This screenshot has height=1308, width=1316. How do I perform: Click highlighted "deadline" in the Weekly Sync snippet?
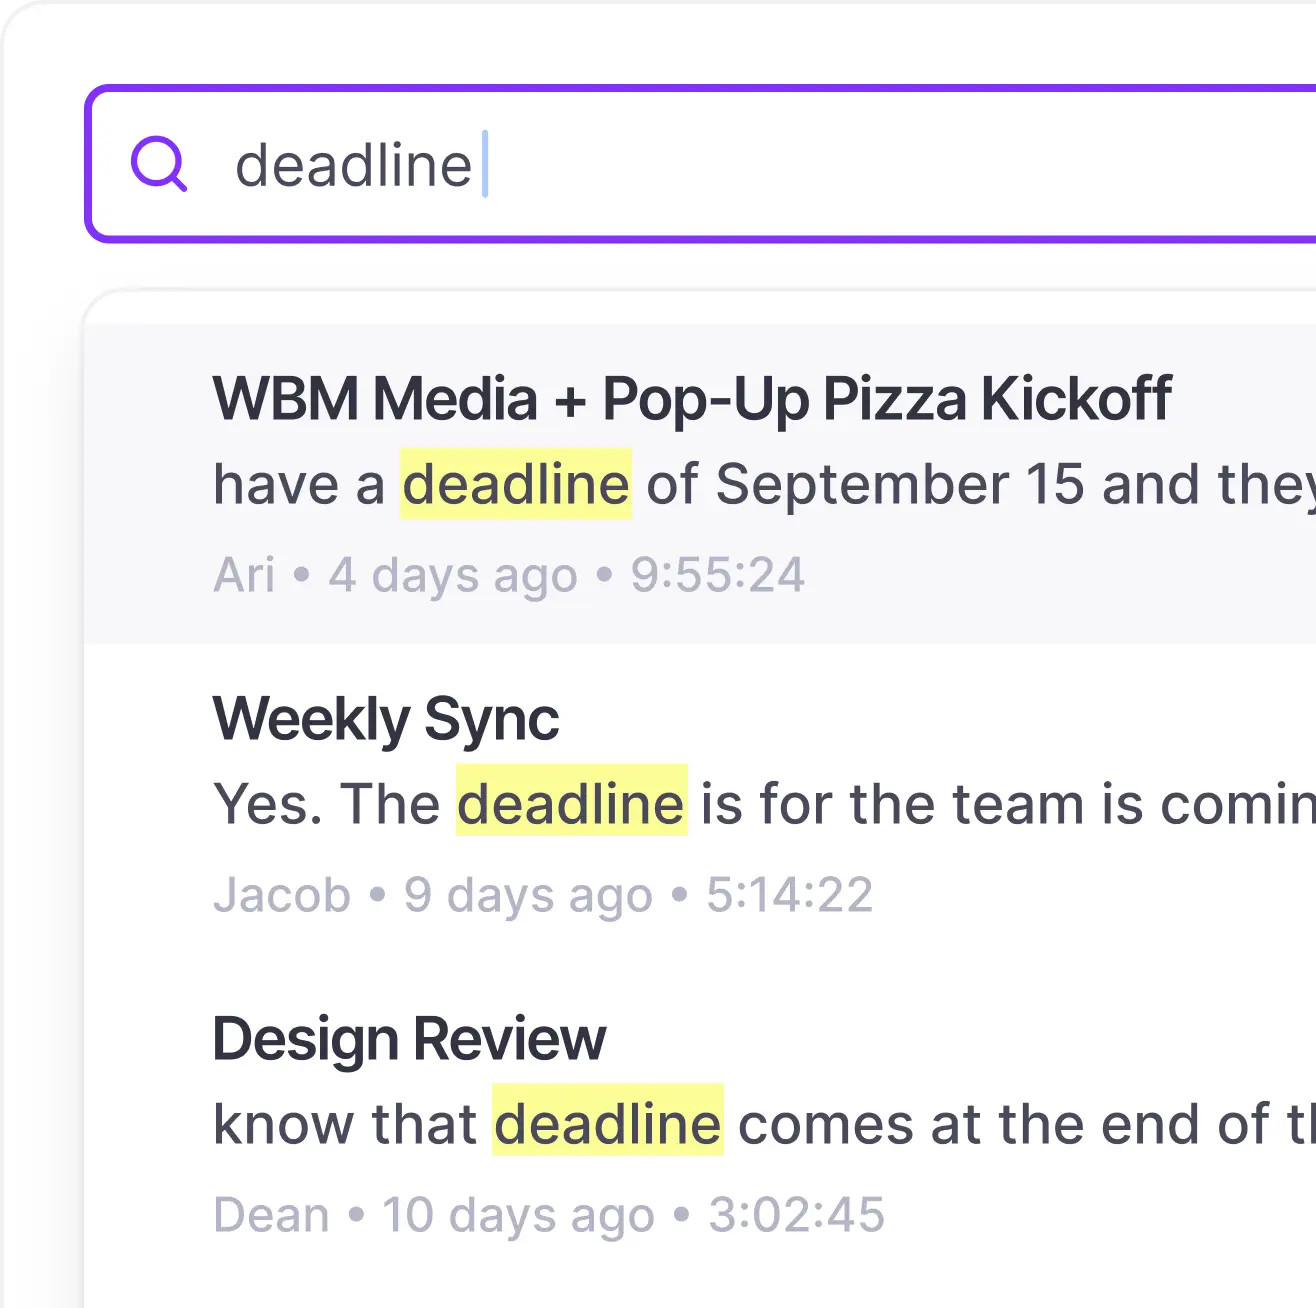coord(572,804)
